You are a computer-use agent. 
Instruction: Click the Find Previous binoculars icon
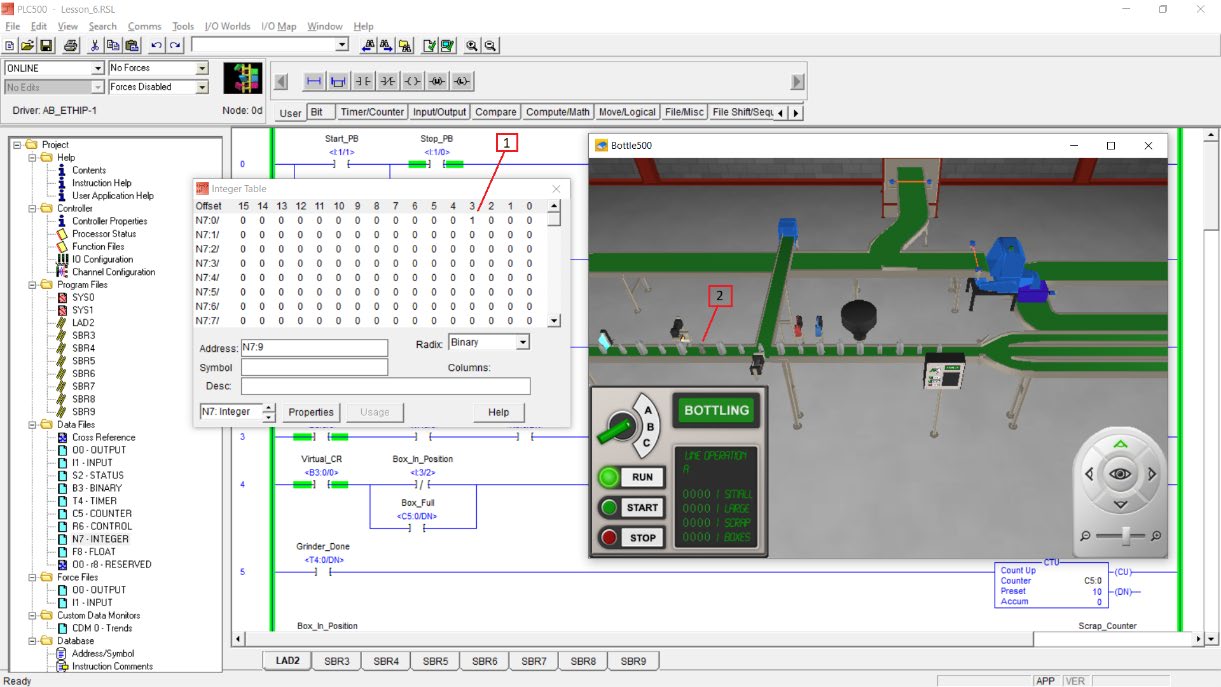click(x=368, y=45)
